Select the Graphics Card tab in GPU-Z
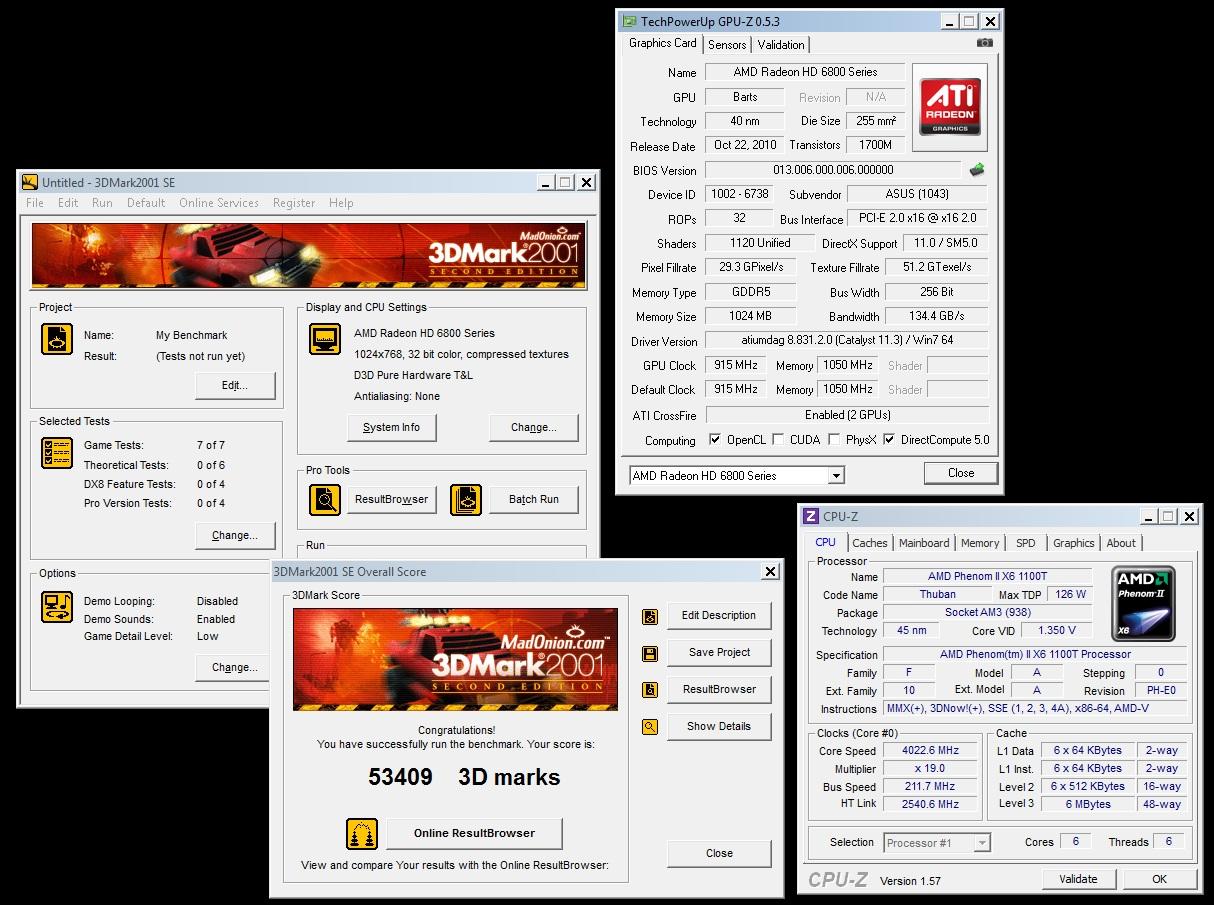The image size is (1214, 905). [x=663, y=43]
